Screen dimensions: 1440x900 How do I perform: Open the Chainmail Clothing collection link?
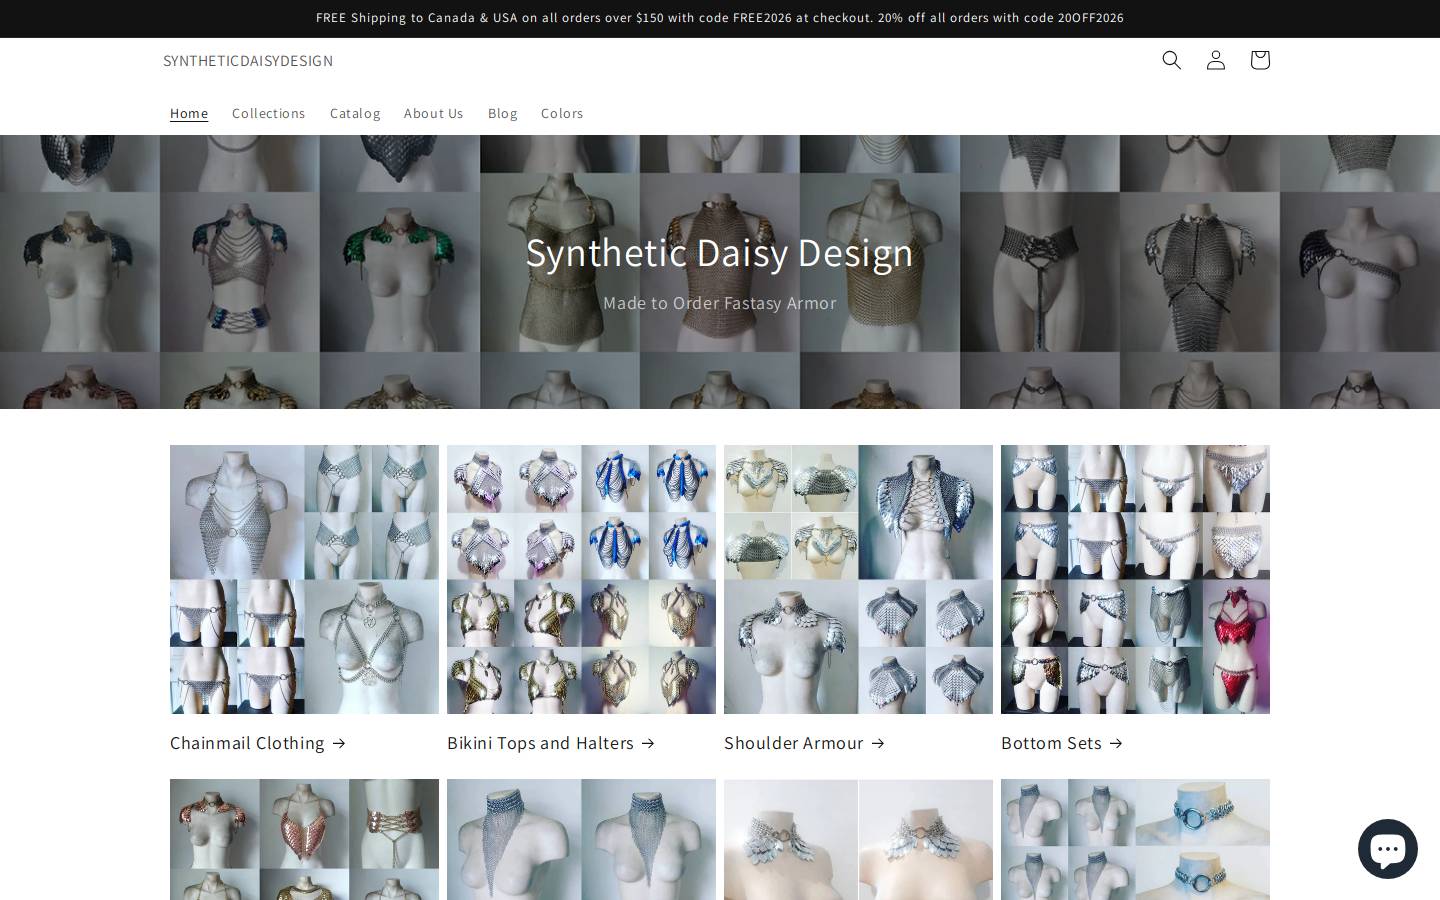(x=258, y=743)
